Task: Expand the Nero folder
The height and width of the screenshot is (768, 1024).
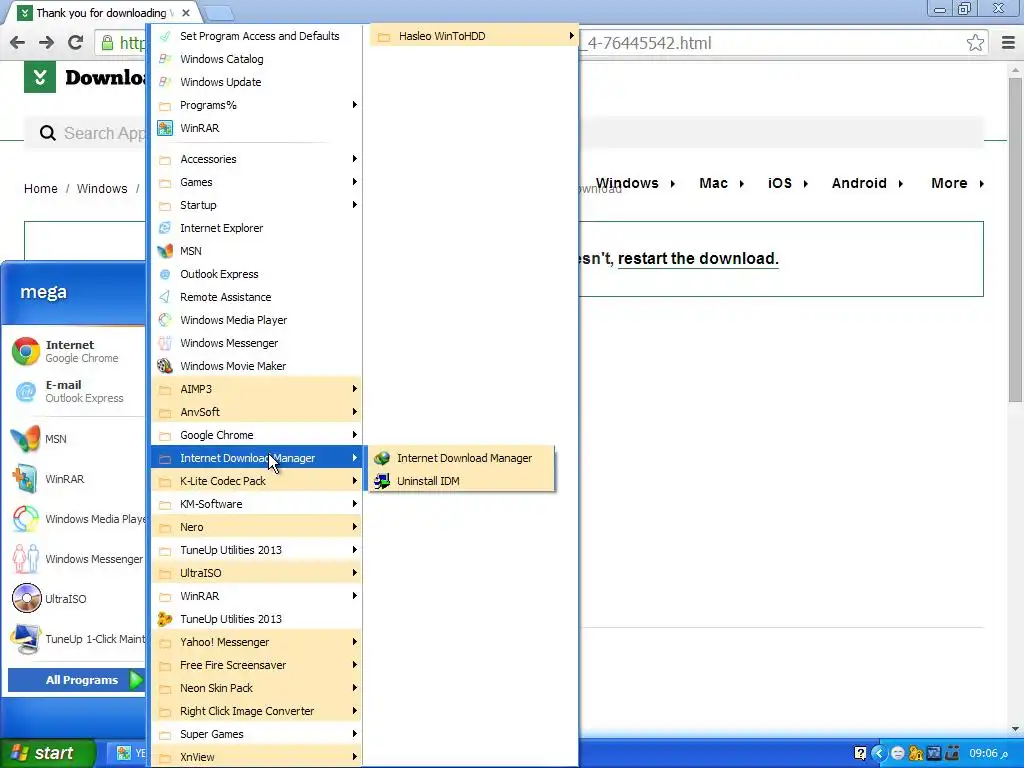Action: tap(257, 526)
